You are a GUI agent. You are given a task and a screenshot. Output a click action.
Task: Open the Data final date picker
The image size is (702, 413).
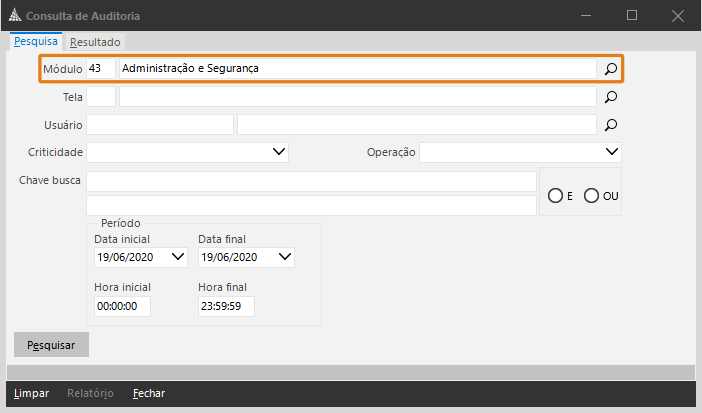(x=284, y=257)
